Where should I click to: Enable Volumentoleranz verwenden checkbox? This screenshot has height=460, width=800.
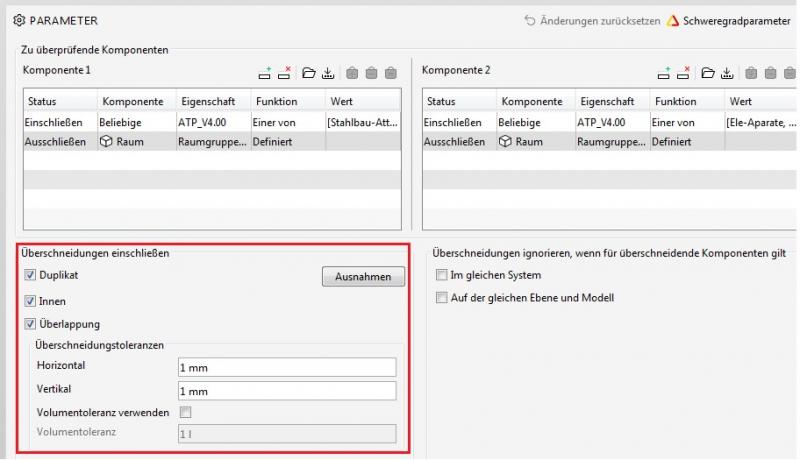click(x=185, y=411)
